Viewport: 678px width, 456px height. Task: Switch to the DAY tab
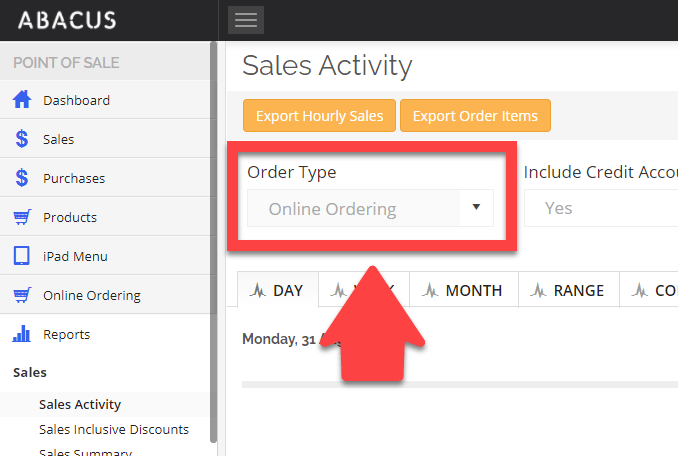278,290
